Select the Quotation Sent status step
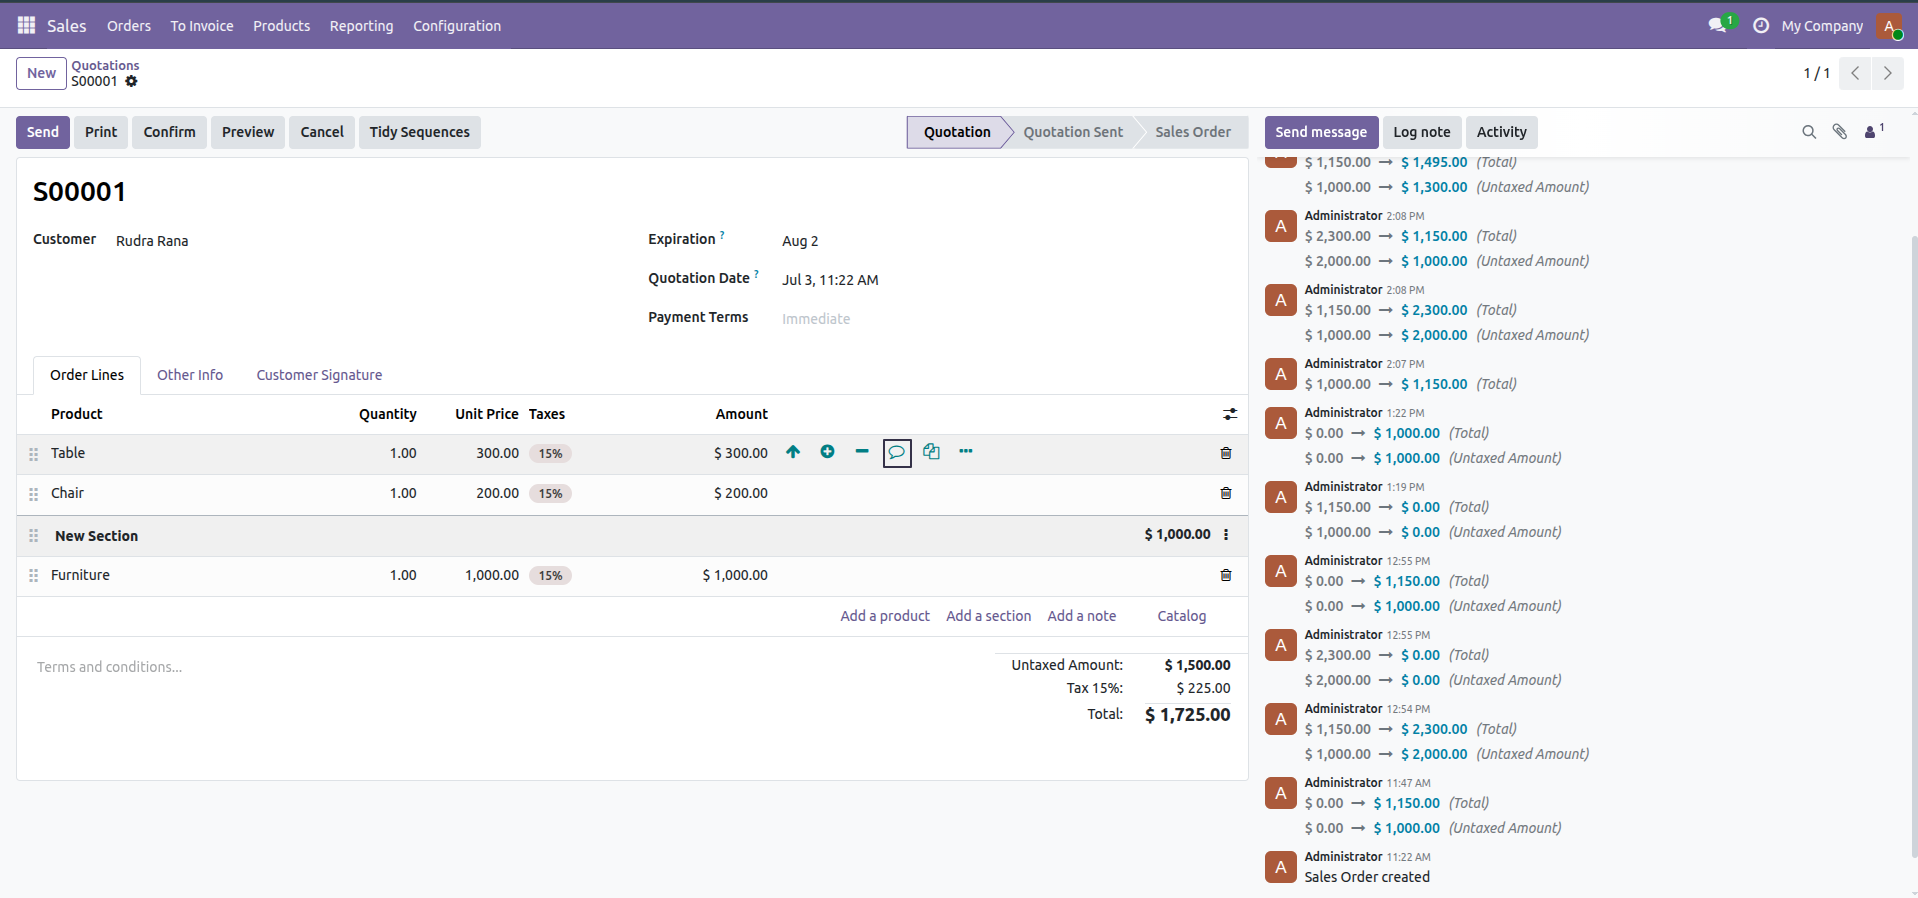The height and width of the screenshot is (898, 1918). (1073, 132)
